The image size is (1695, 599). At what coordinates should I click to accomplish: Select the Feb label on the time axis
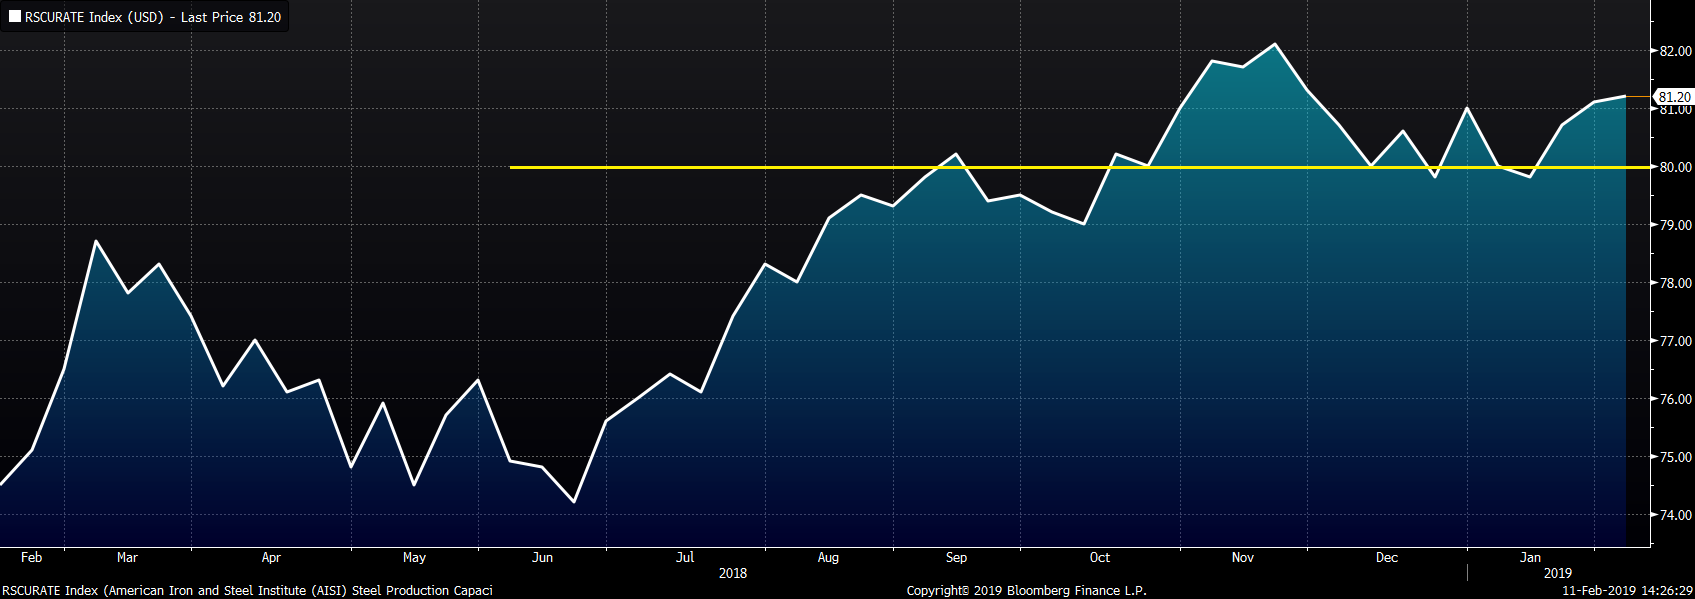[x=31, y=557]
